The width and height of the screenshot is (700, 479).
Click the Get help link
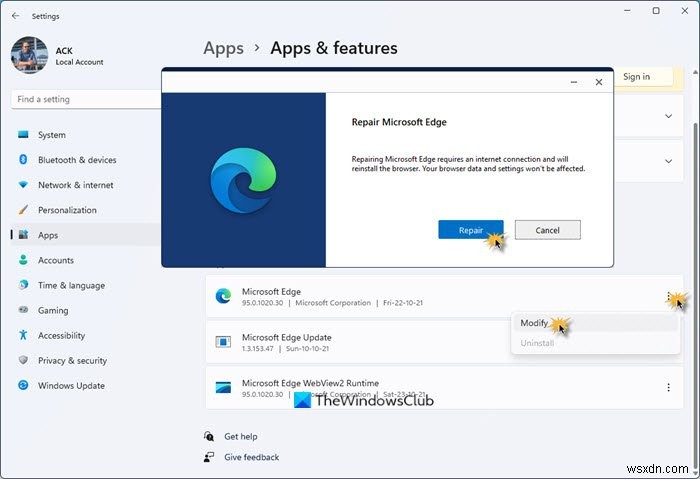tap(241, 437)
